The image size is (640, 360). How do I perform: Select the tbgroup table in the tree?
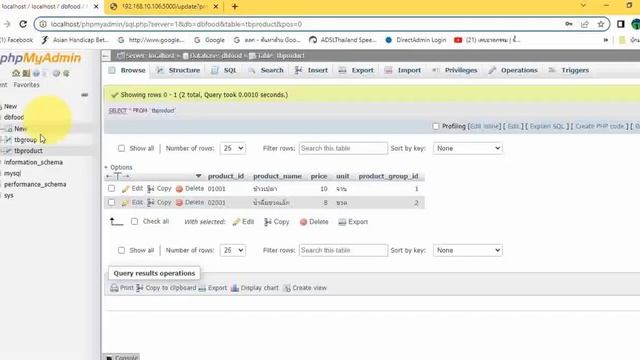(25, 140)
